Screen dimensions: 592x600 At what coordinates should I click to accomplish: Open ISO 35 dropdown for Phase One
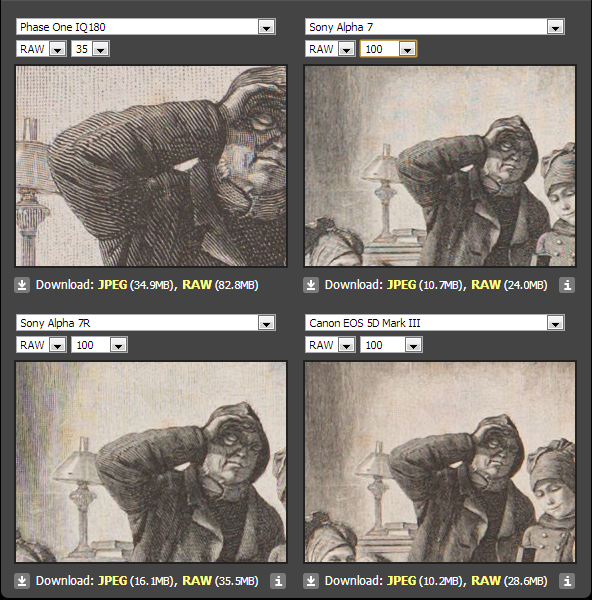(90, 49)
